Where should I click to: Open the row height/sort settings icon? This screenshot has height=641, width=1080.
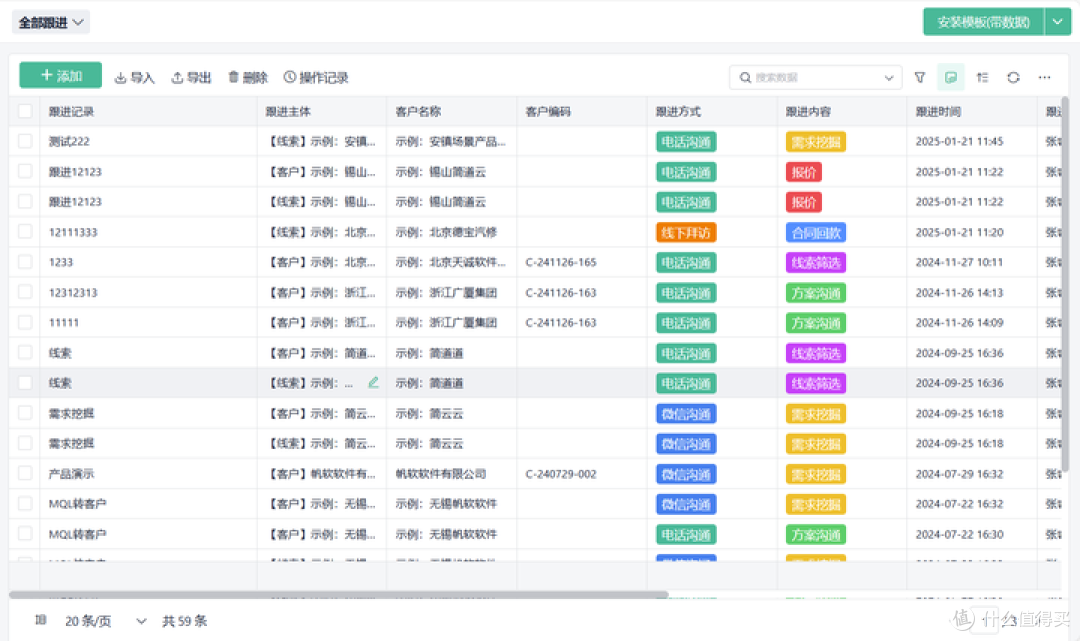pyautogui.click(x=981, y=76)
